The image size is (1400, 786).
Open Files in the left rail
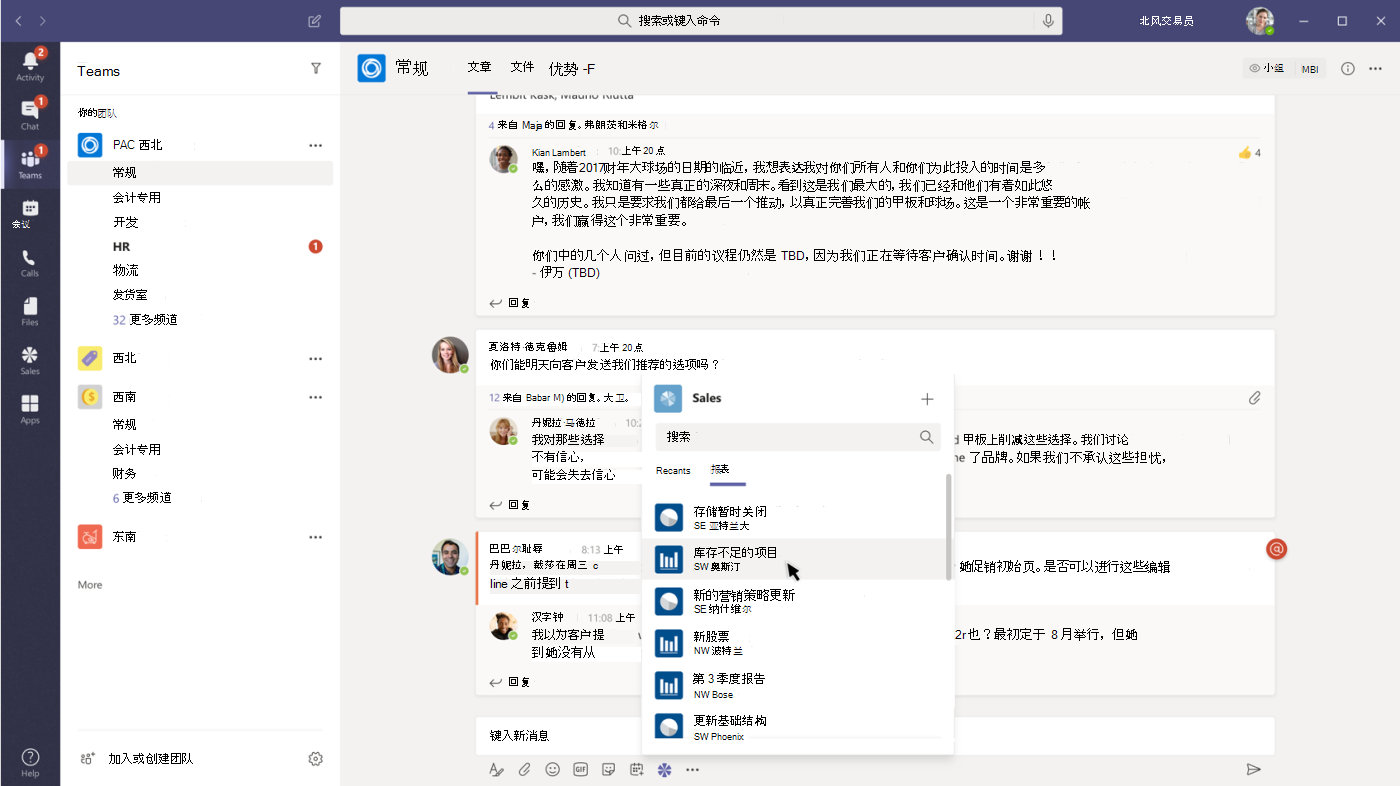tap(30, 311)
